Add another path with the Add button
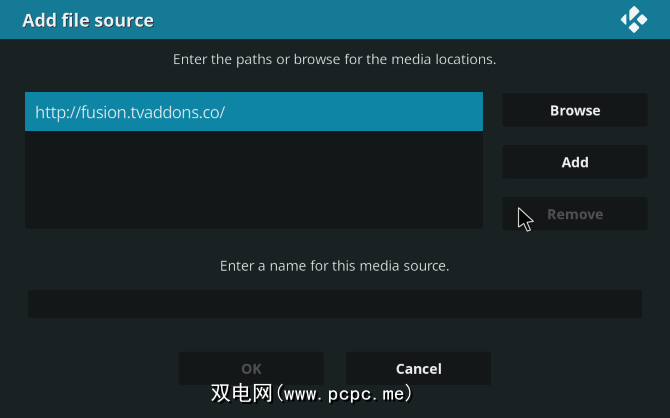 (x=575, y=162)
